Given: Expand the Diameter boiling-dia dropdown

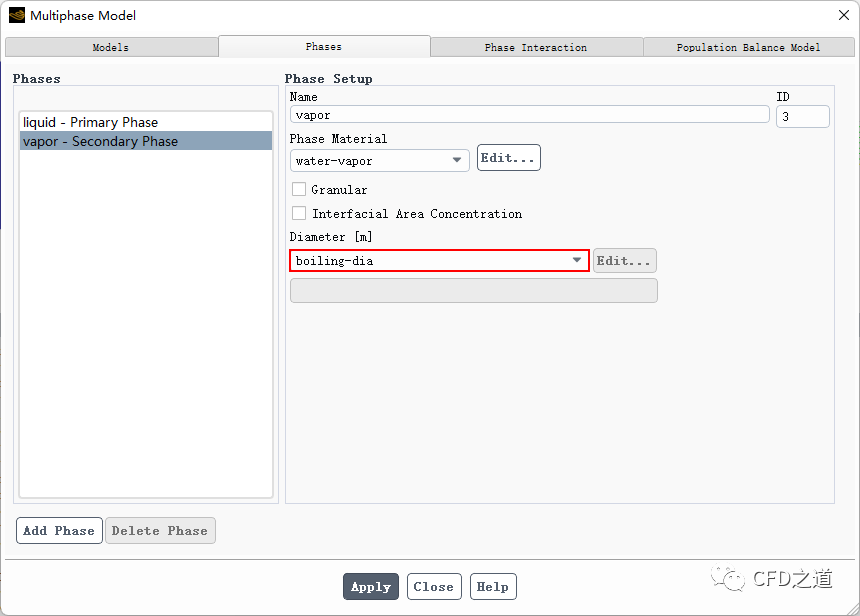Looking at the screenshot, I should pyautogui.click(x=439, y=261).
